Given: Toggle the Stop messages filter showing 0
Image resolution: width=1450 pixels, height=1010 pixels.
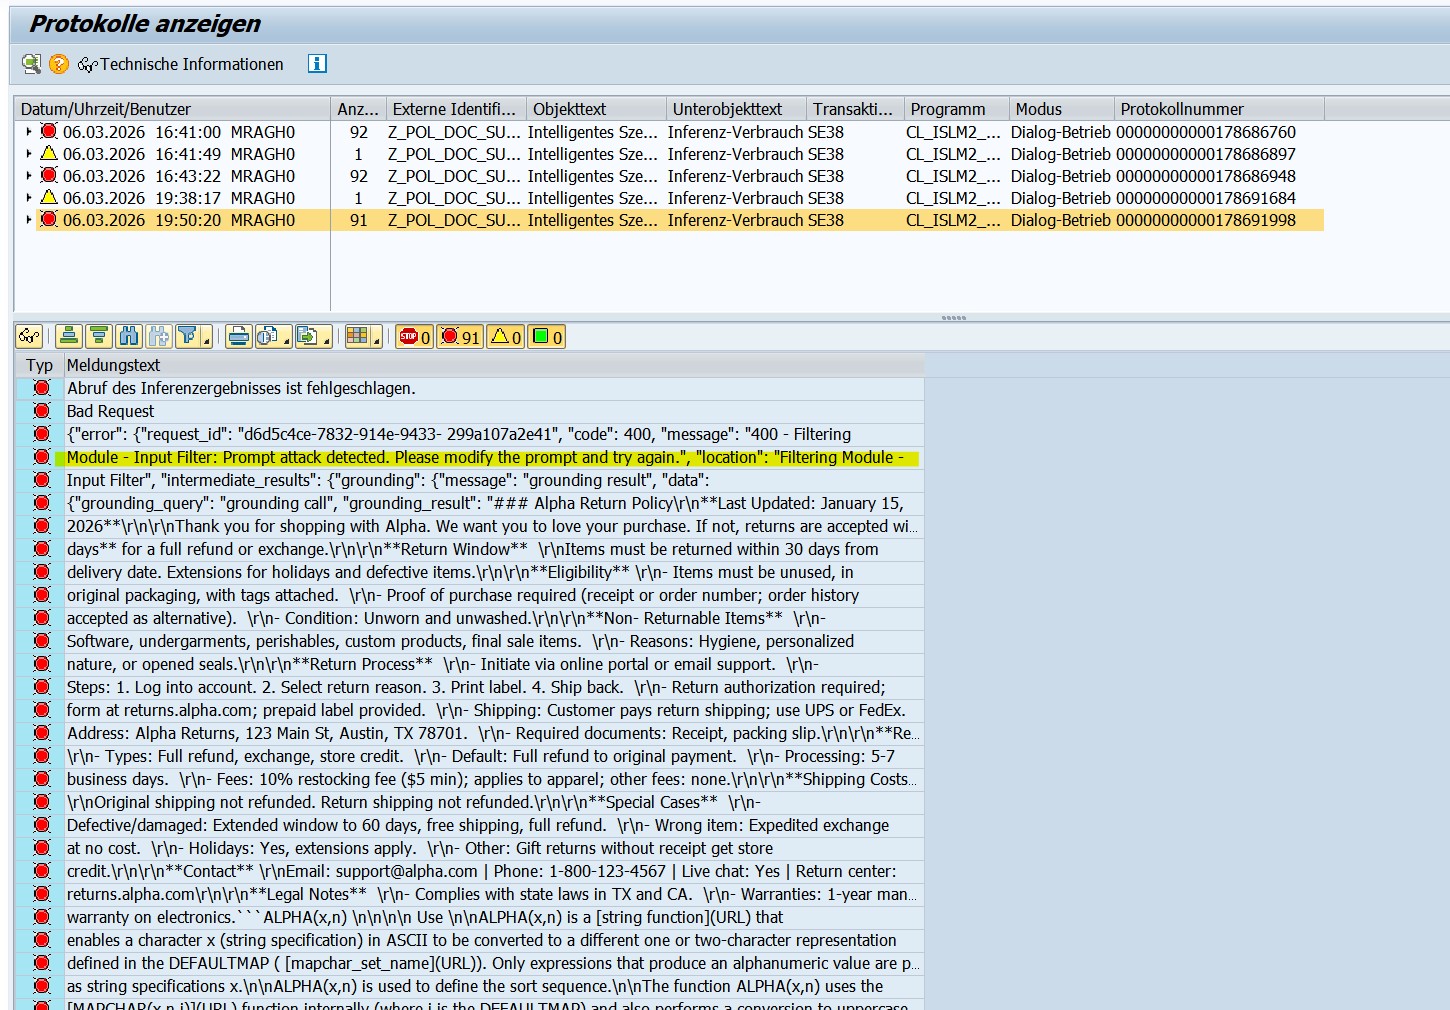Looking at the screenshot, I should point(414,337).
